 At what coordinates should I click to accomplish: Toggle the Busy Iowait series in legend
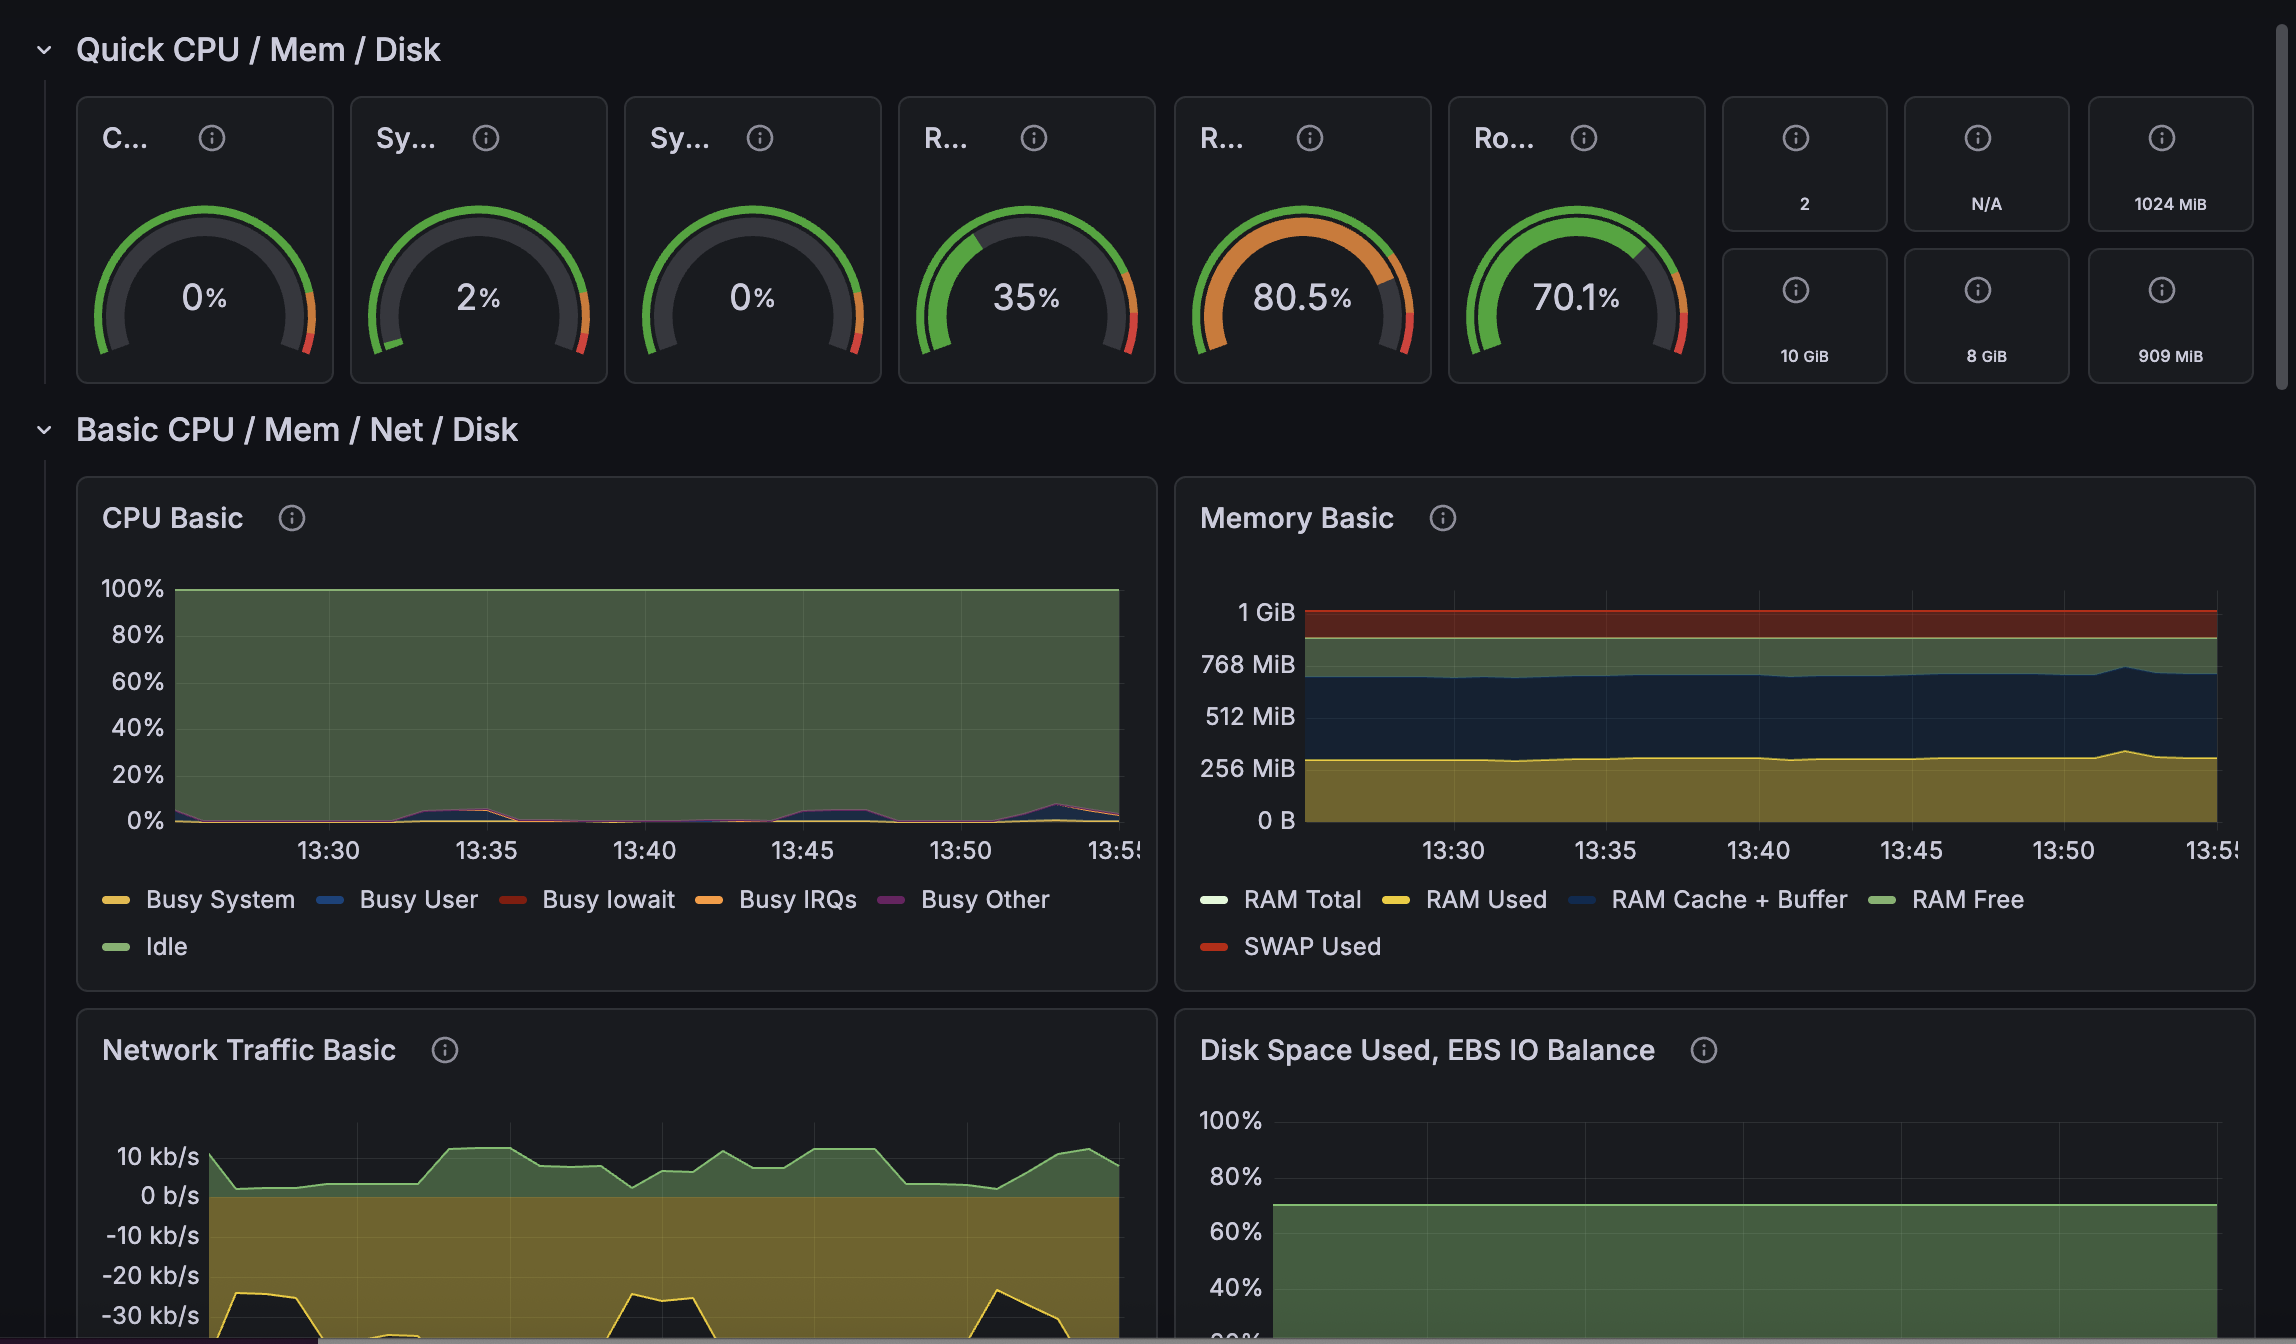(x=609, y=900)
